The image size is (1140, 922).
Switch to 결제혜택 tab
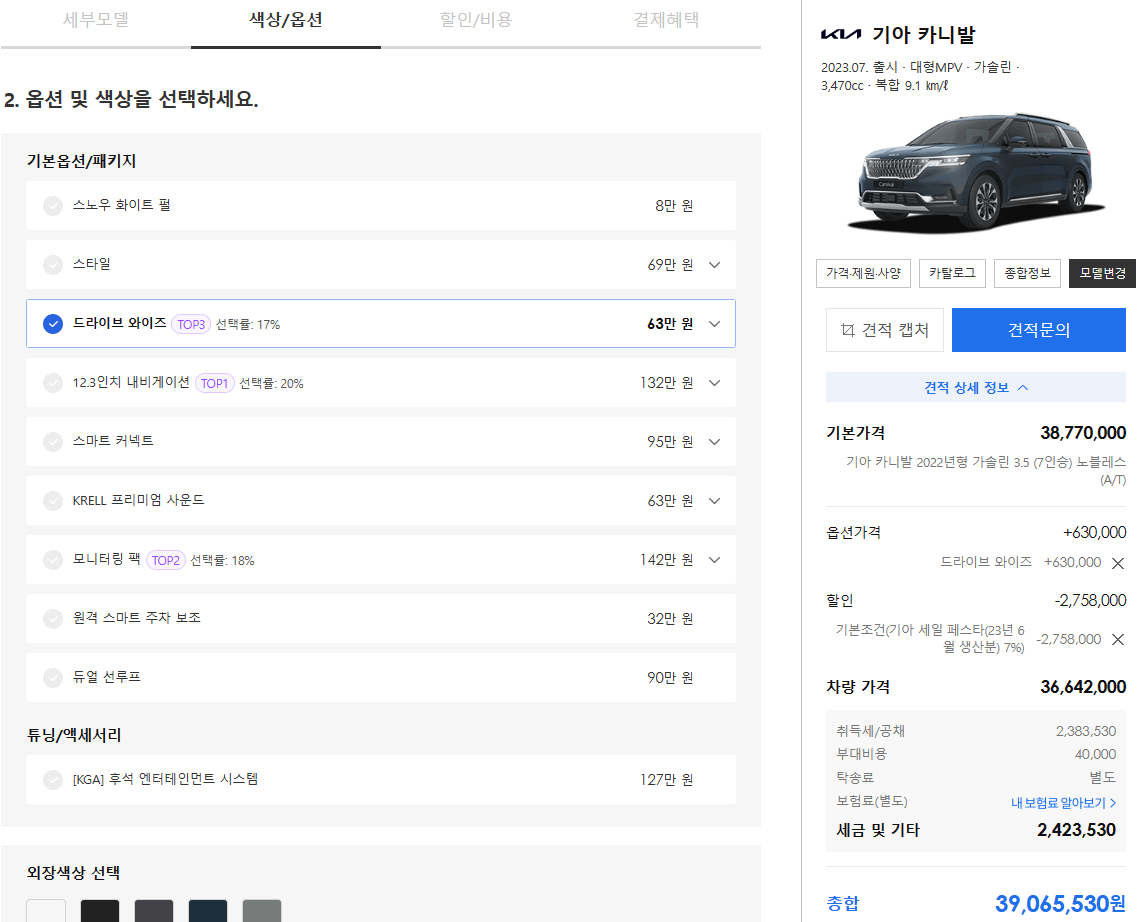[666, 20]
